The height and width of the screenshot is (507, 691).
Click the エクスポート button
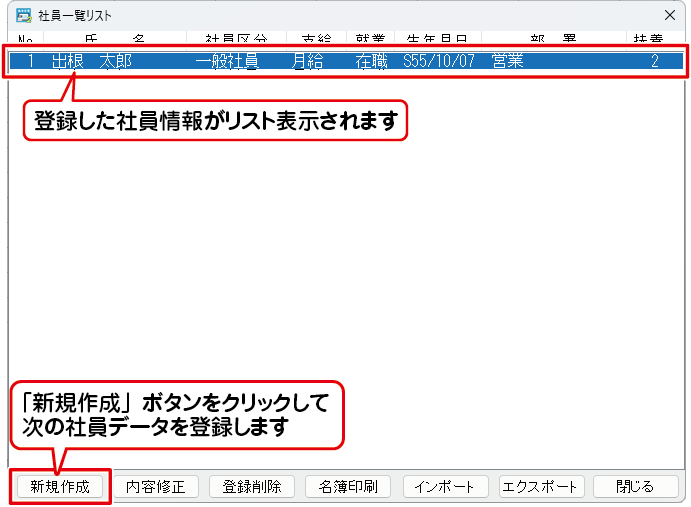tap(541, 486)
